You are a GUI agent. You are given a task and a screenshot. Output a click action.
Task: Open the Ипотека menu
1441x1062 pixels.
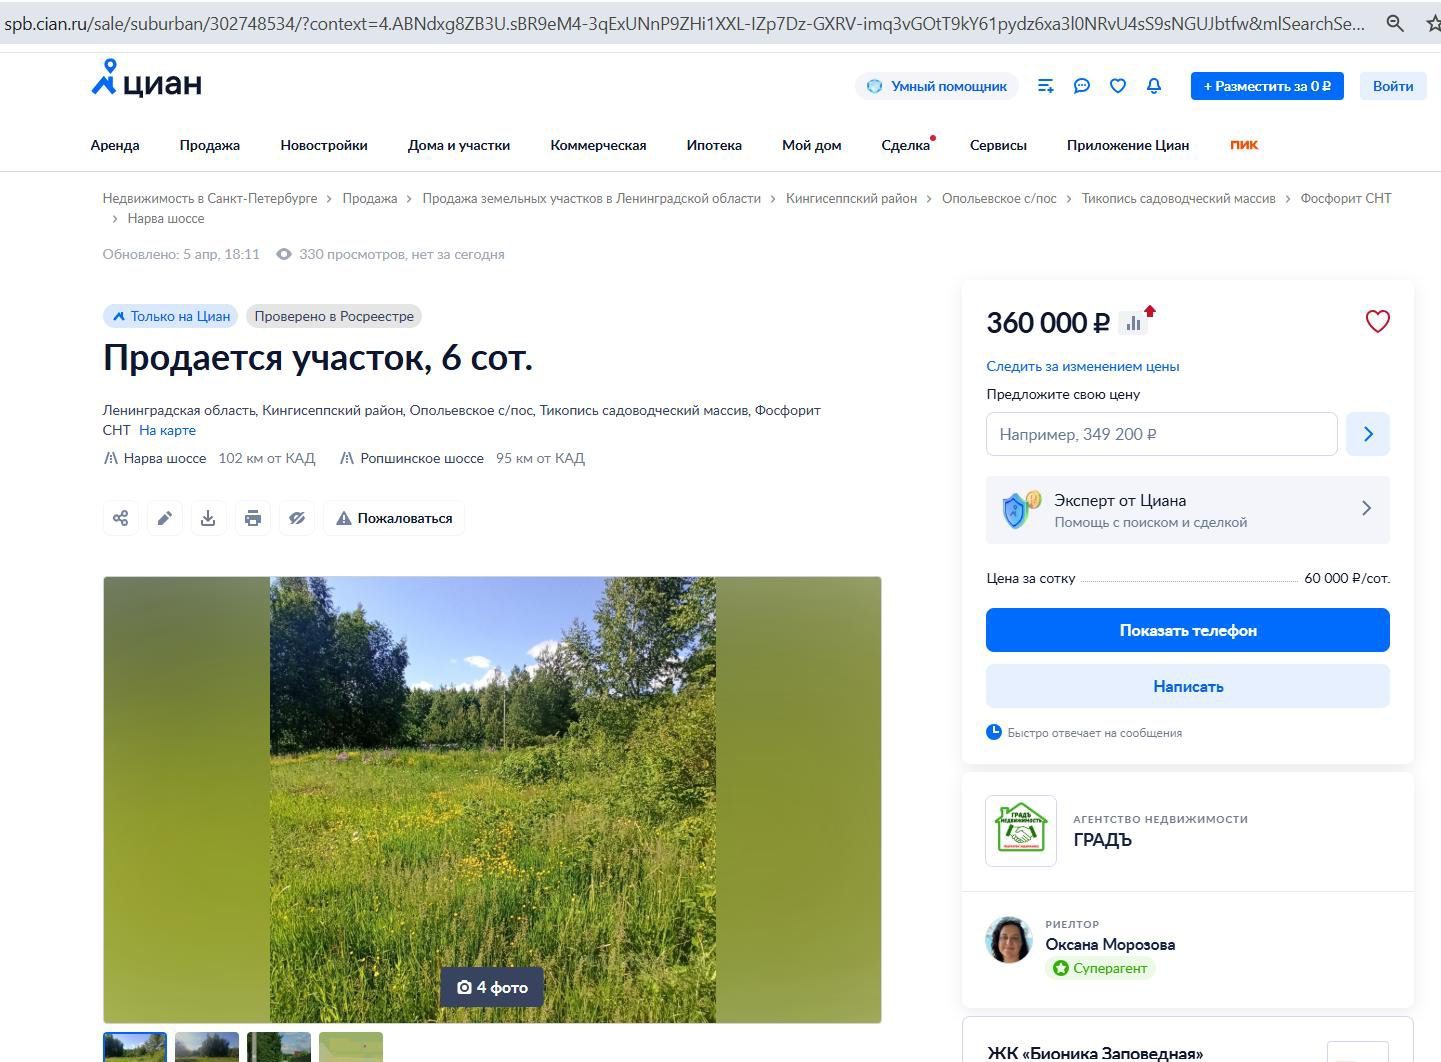[714, 145]
